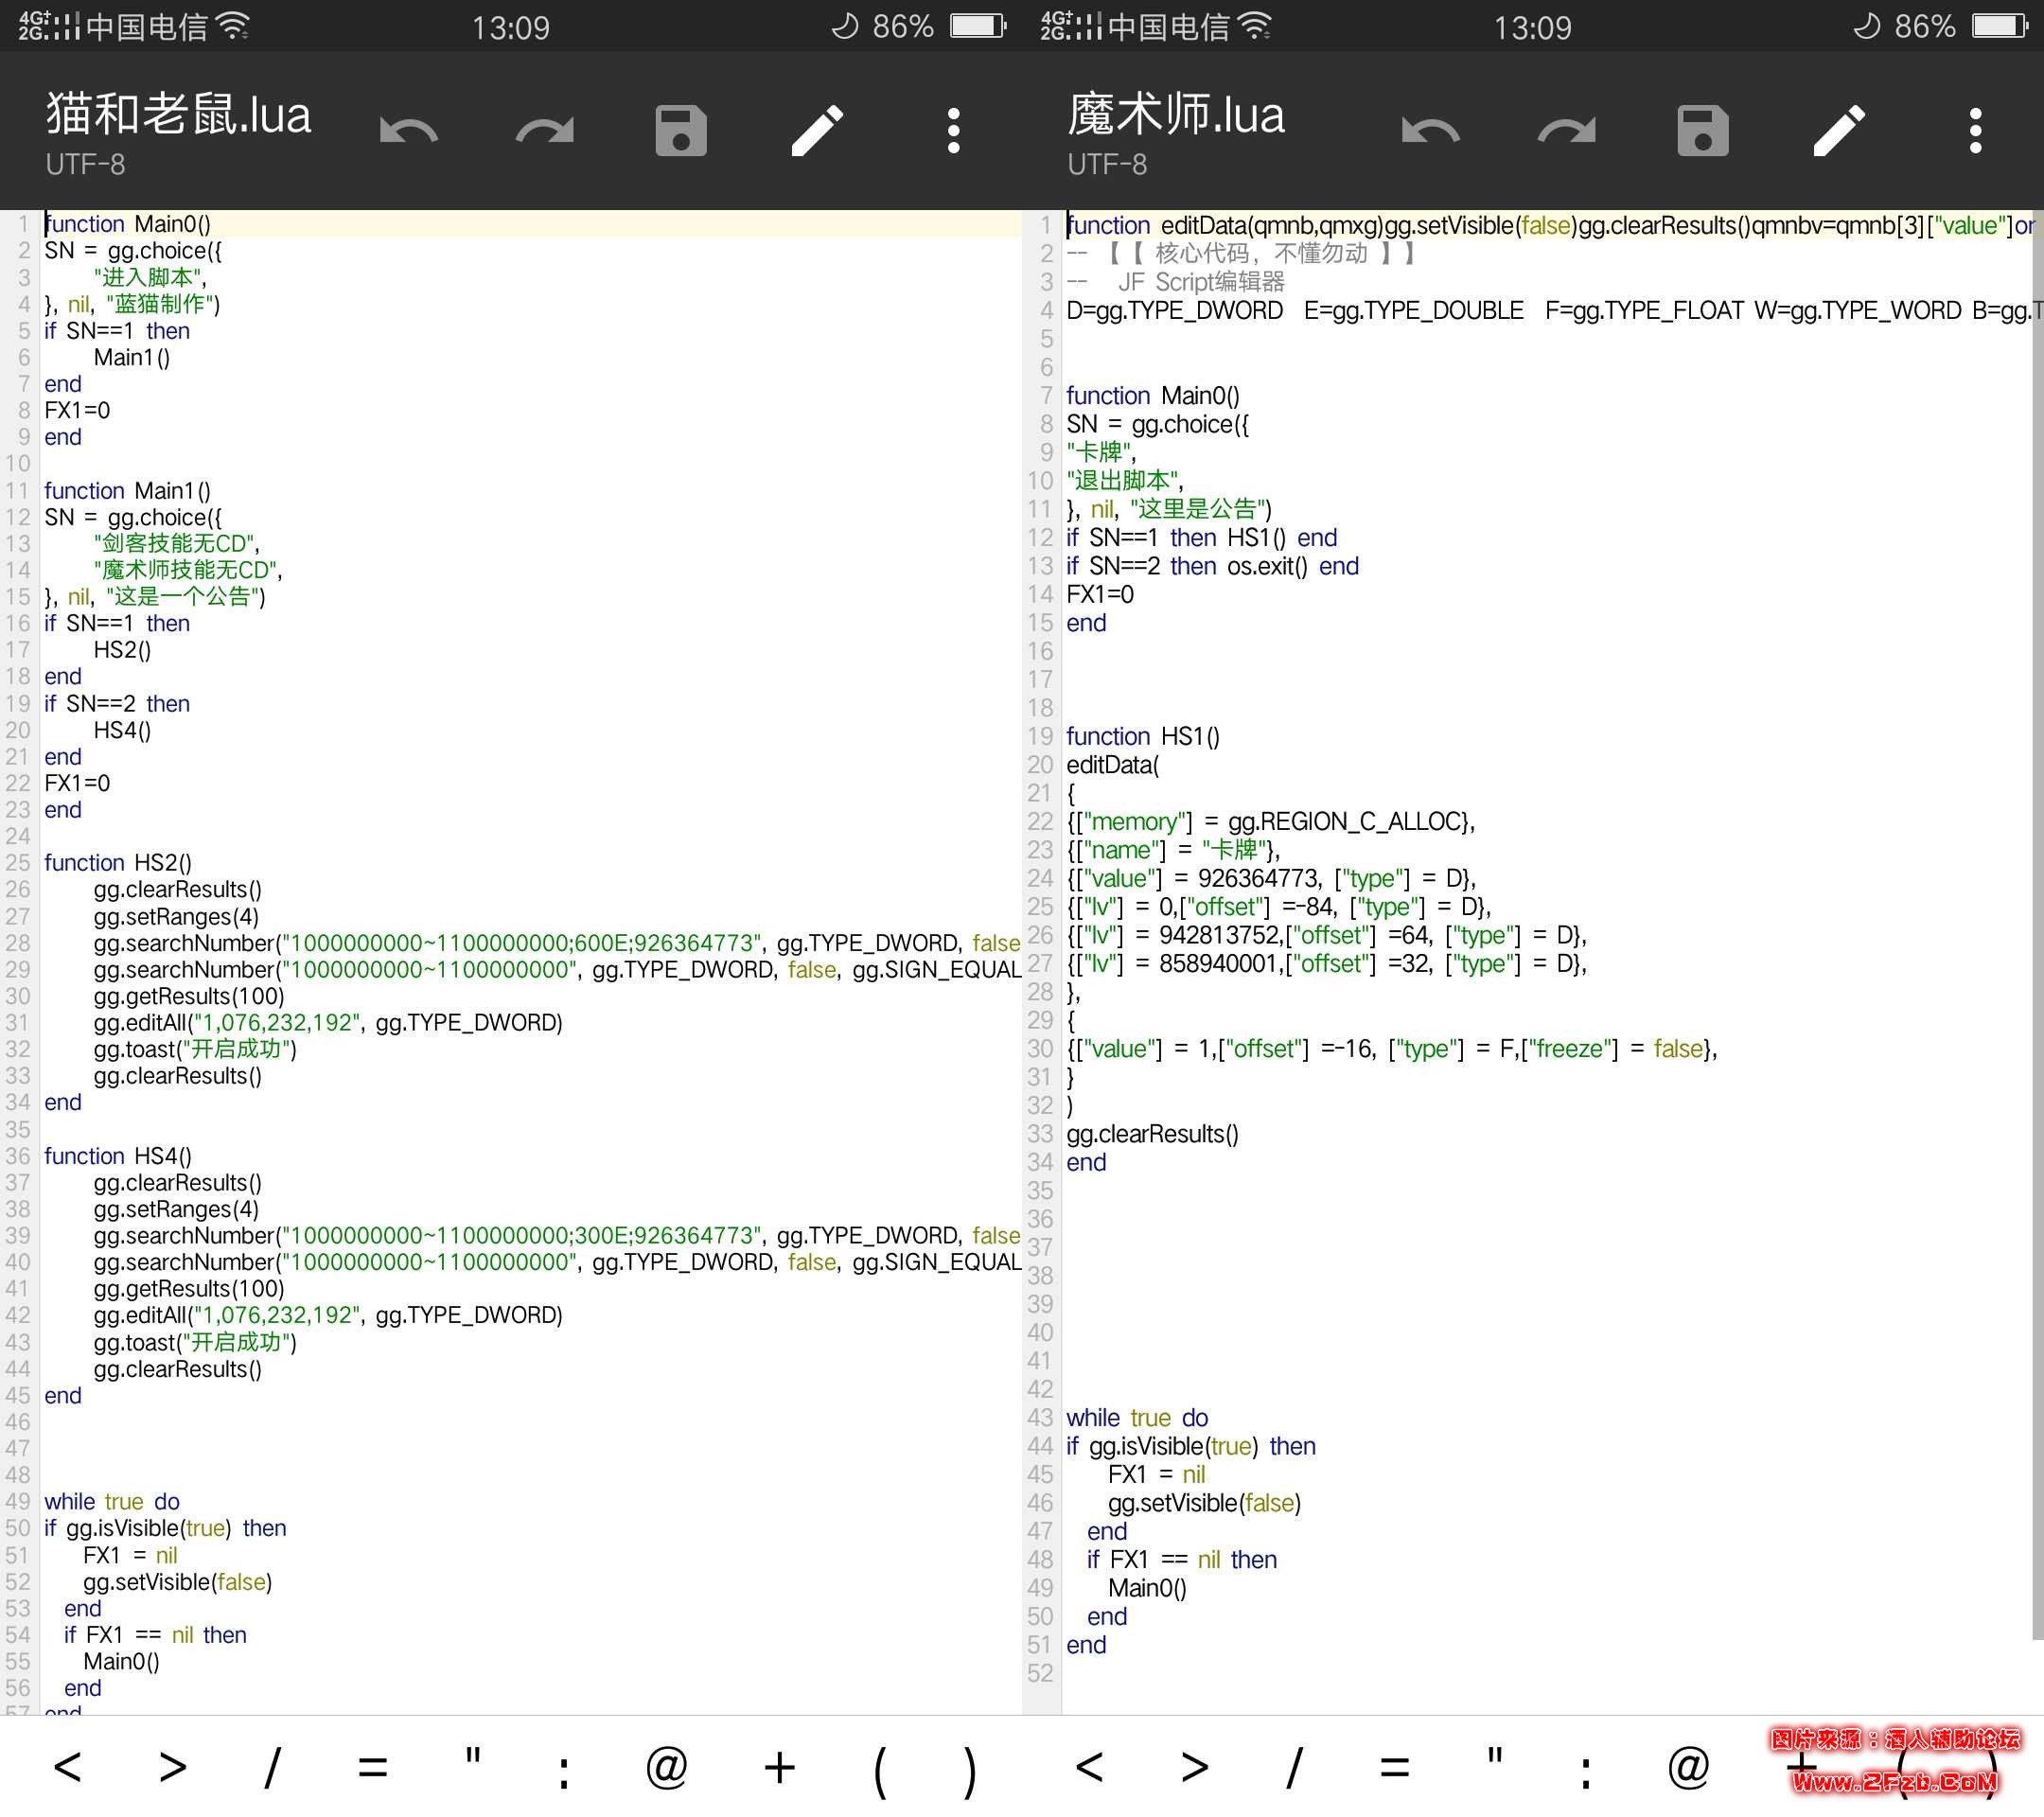The height and width of the screenshot is (1817, 2044).
Task: Open the overflow menu in 魔术师.lua editor
Action: [1975, 131]
